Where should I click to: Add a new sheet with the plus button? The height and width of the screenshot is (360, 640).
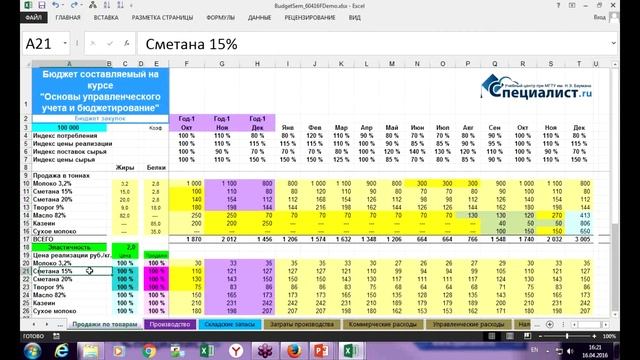pyautogui.click(x=550, y=324)
